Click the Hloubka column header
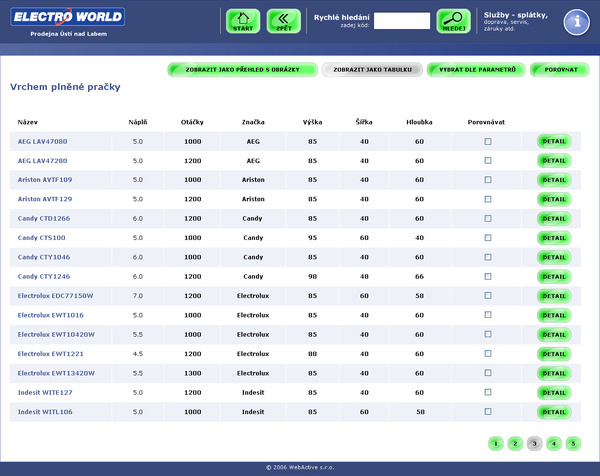Viewport: 600px width, 476px height. [x=419, y=122]
